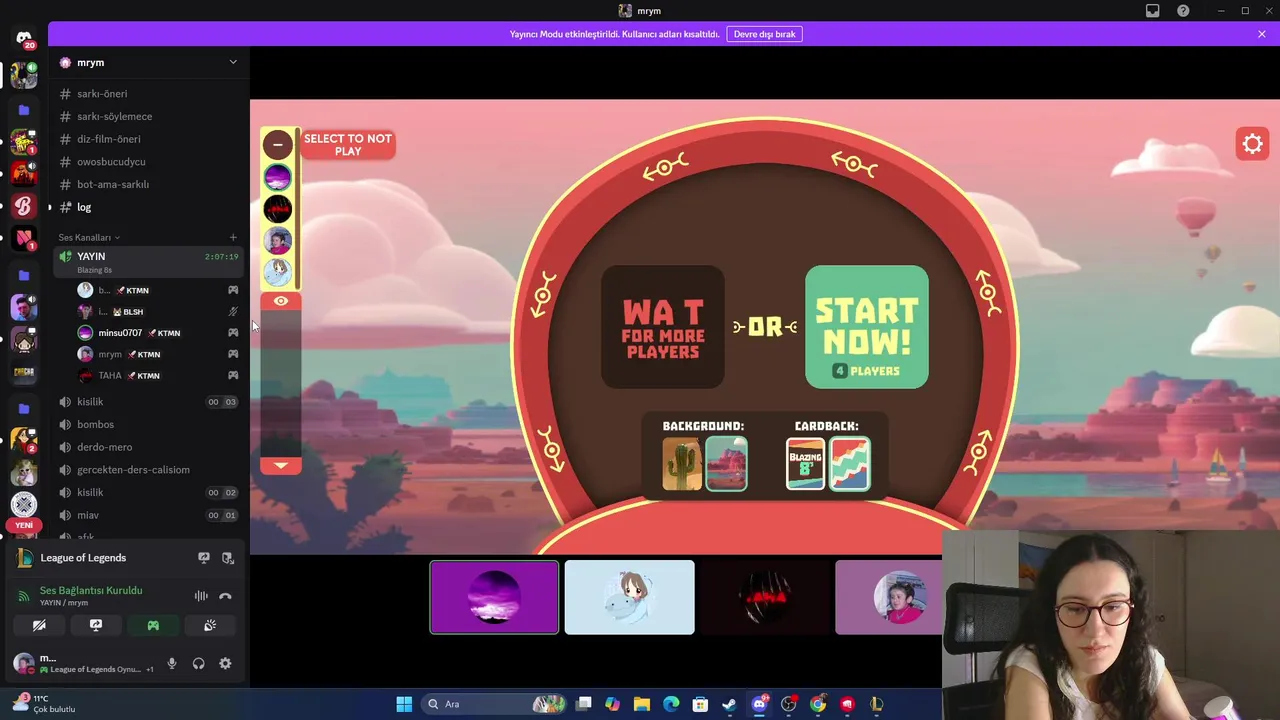
Task: Open the YAYIN voice channel
Action: coord(148,262)
